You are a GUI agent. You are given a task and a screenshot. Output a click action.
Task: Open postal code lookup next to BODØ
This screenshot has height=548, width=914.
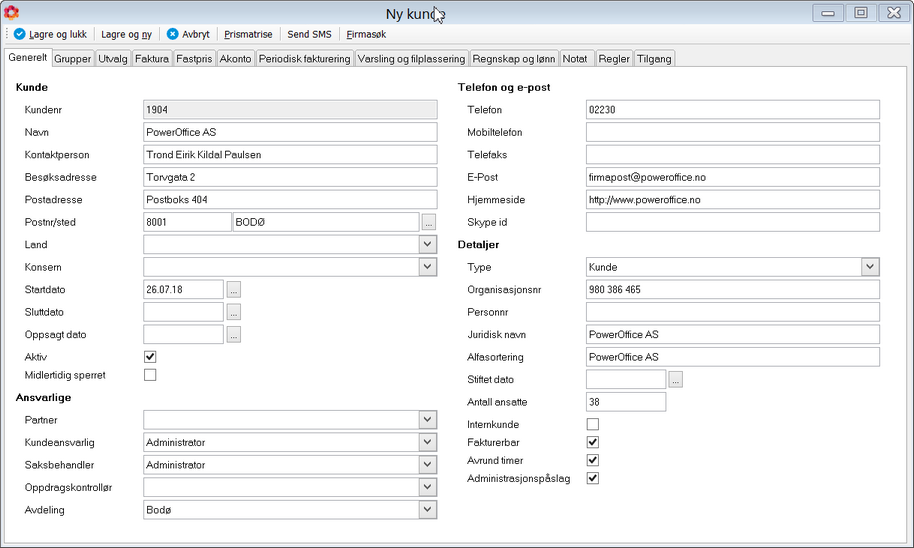[428, 222]
